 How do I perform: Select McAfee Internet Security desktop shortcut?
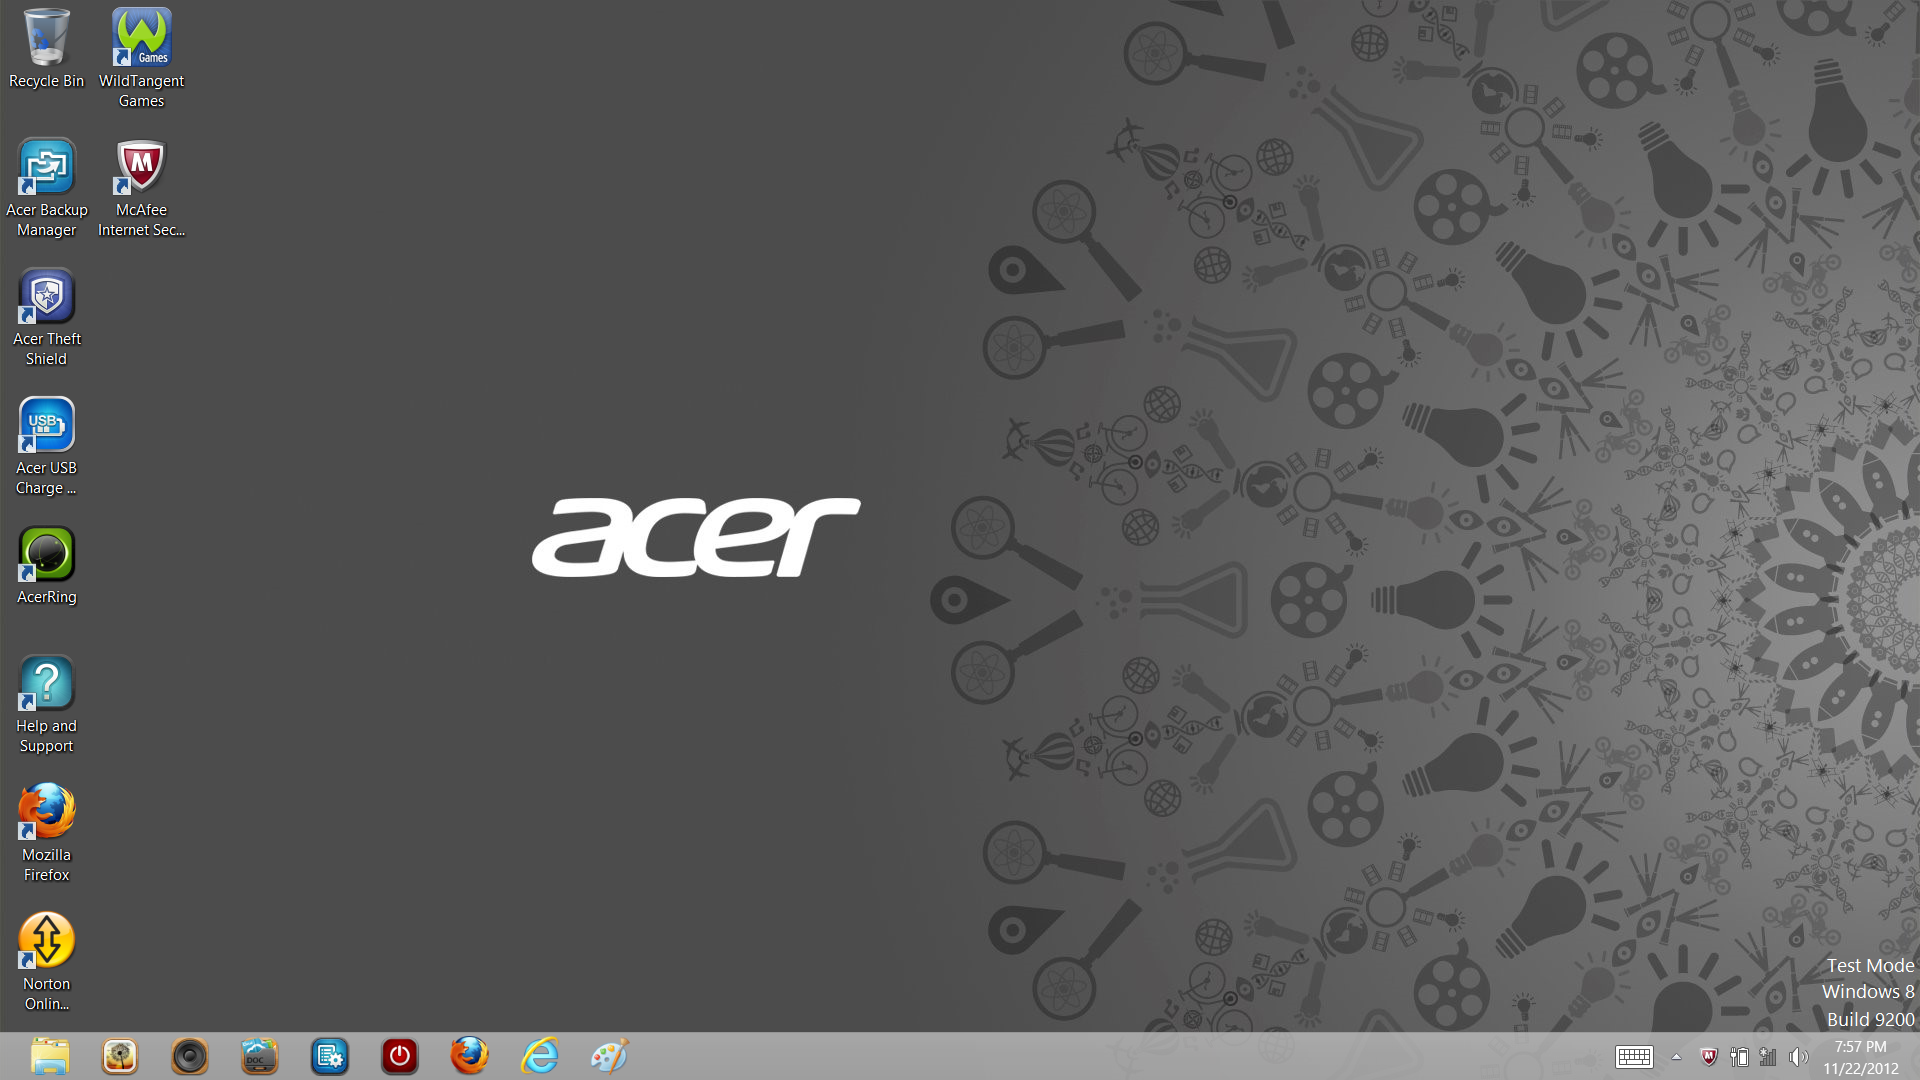[141, 188]
